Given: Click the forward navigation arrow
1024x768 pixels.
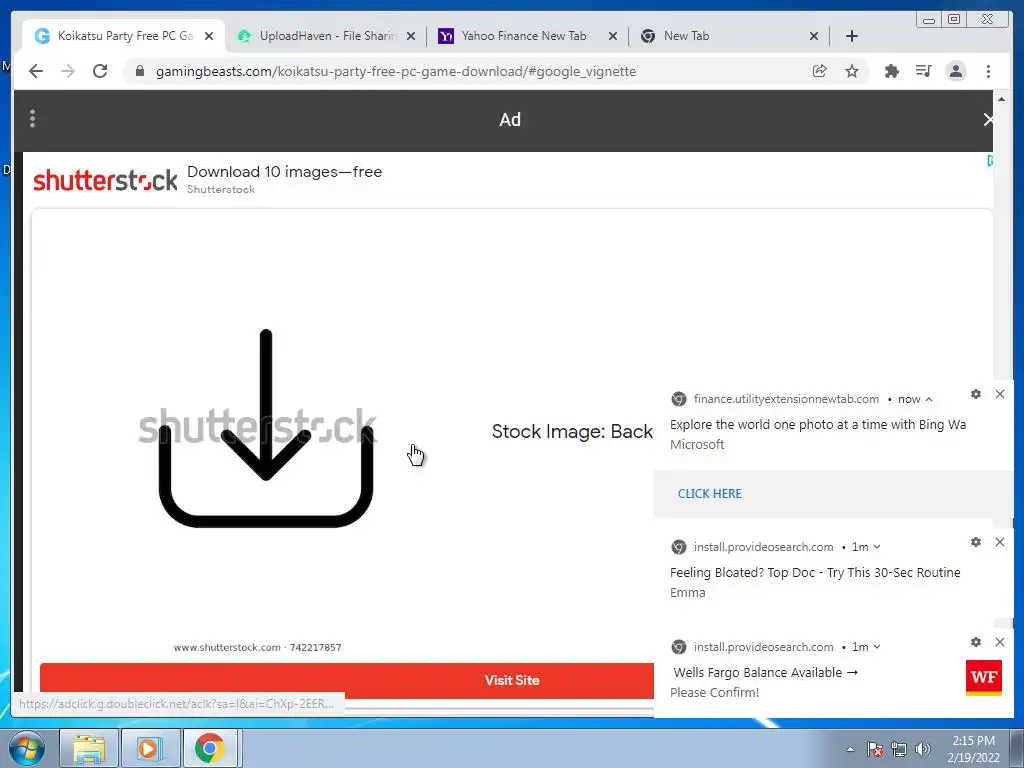Looking at the screenshot, I should tap(68, 71).
